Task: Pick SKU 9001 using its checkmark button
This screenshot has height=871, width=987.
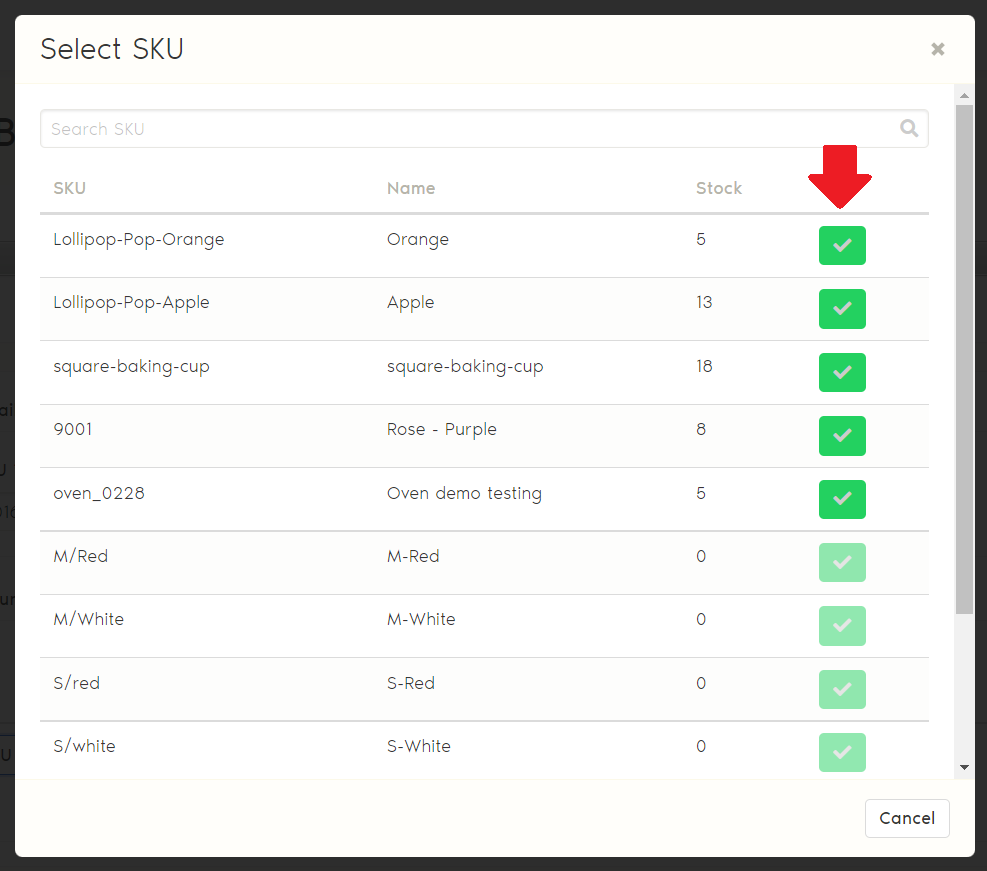Action: [842, 436]
